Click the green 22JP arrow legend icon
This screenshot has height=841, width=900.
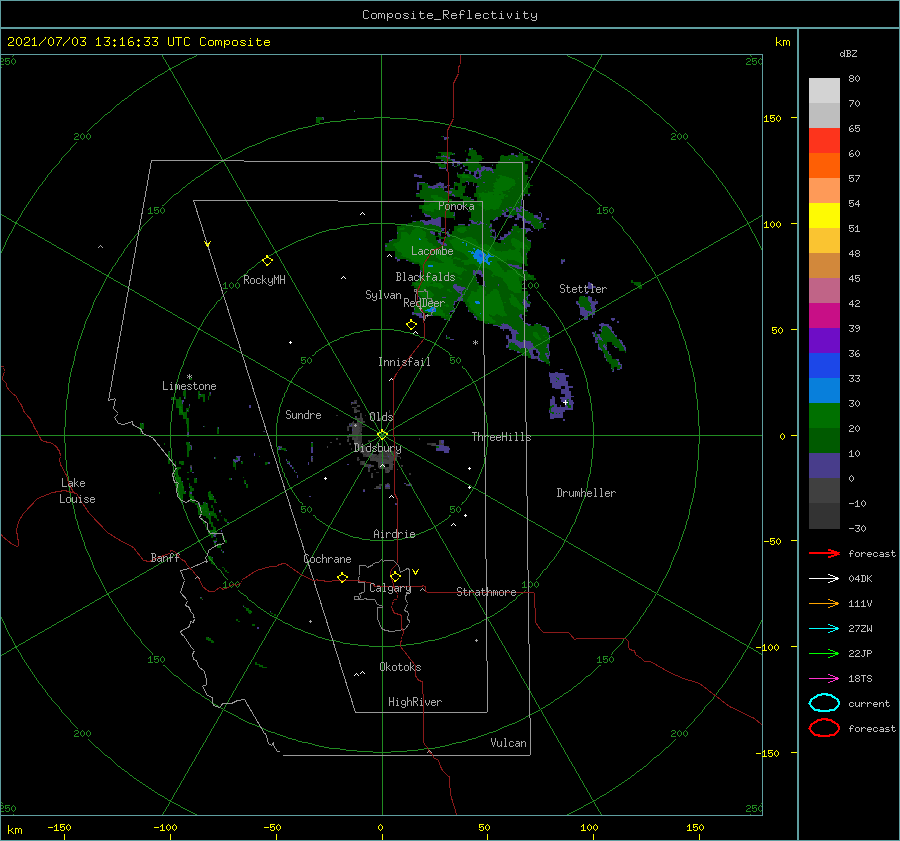[x=824, y=653]
